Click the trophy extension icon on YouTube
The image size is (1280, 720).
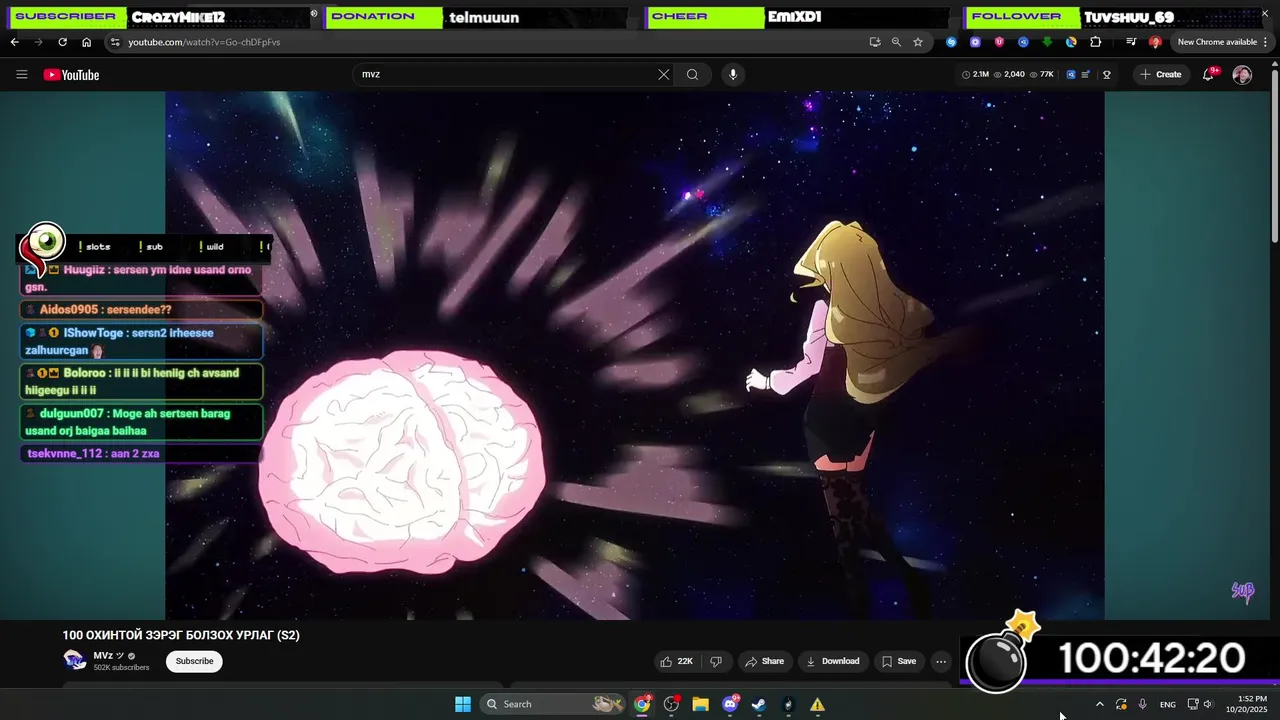1107,75
